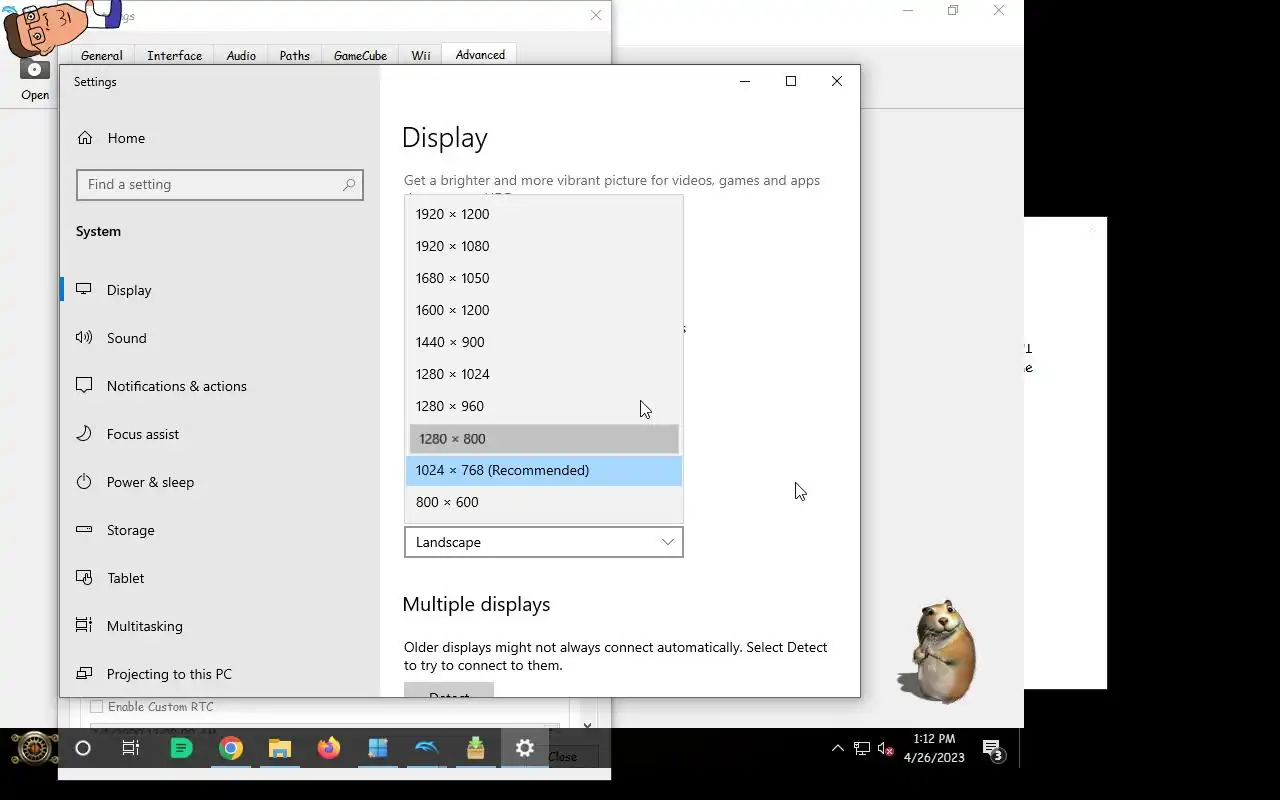This screenshot has height=800, width=1280.
Task: Open the steampunk Start button
Action: 34,748
